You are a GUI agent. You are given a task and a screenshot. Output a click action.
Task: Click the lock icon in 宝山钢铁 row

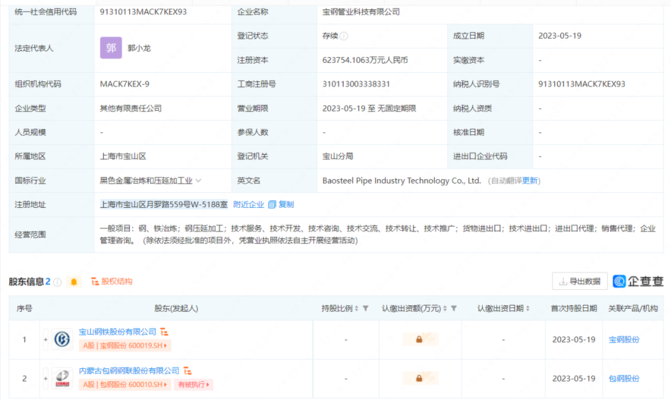pos(418,339)
